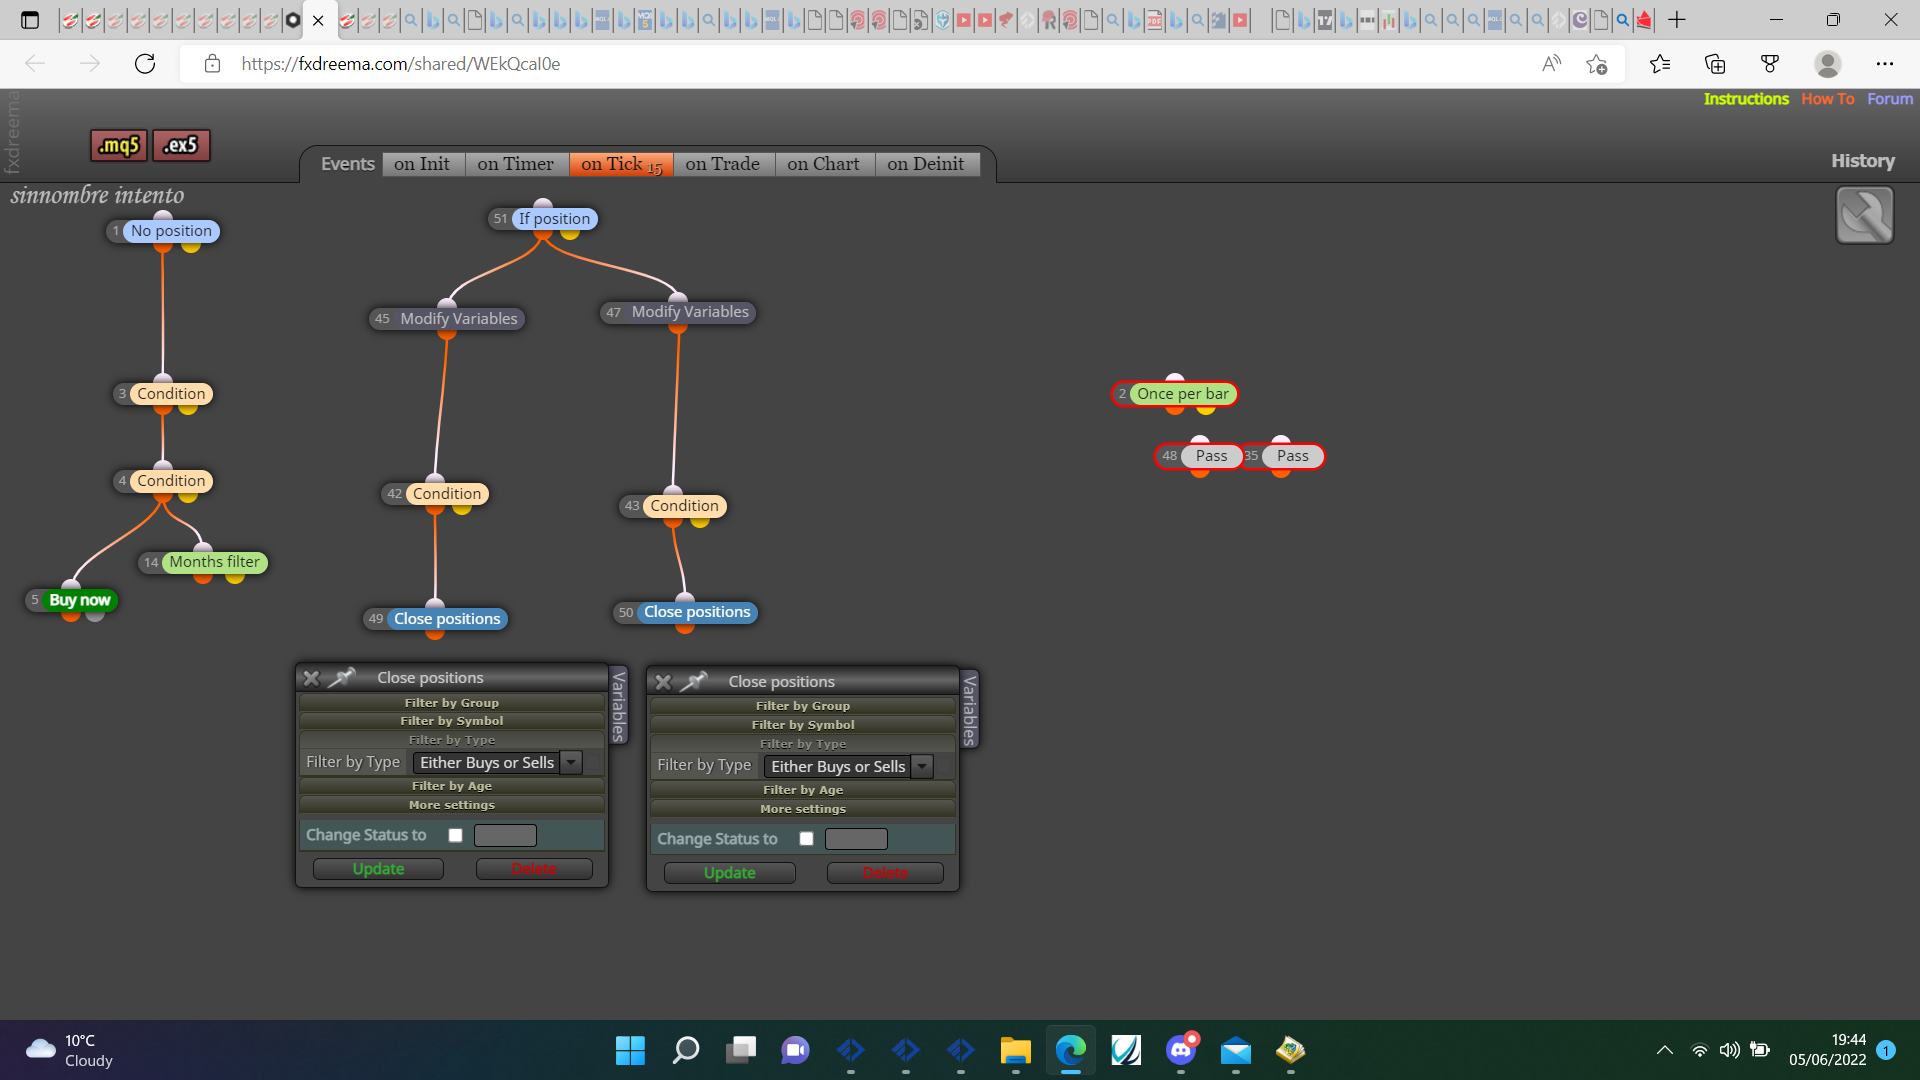Open the weather widget on taskbar
Screen dimensions: 1920x1080
point(70,1050)
